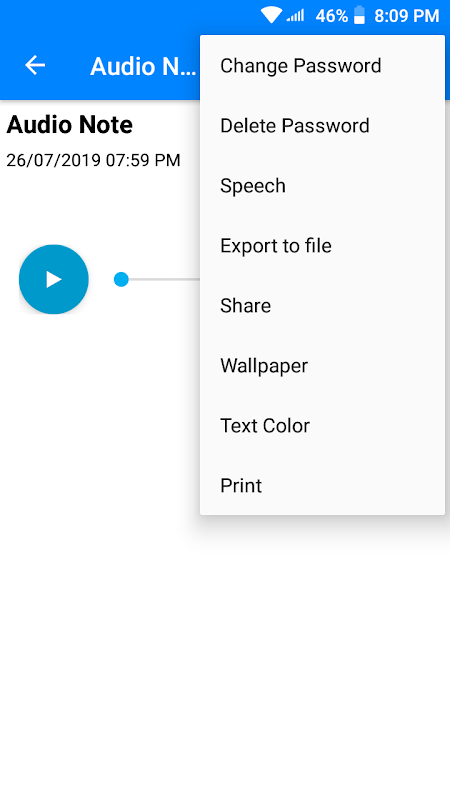The image size is (450, 800).
Task: Tap the Wi-Fi status icon
Action: 271,15
